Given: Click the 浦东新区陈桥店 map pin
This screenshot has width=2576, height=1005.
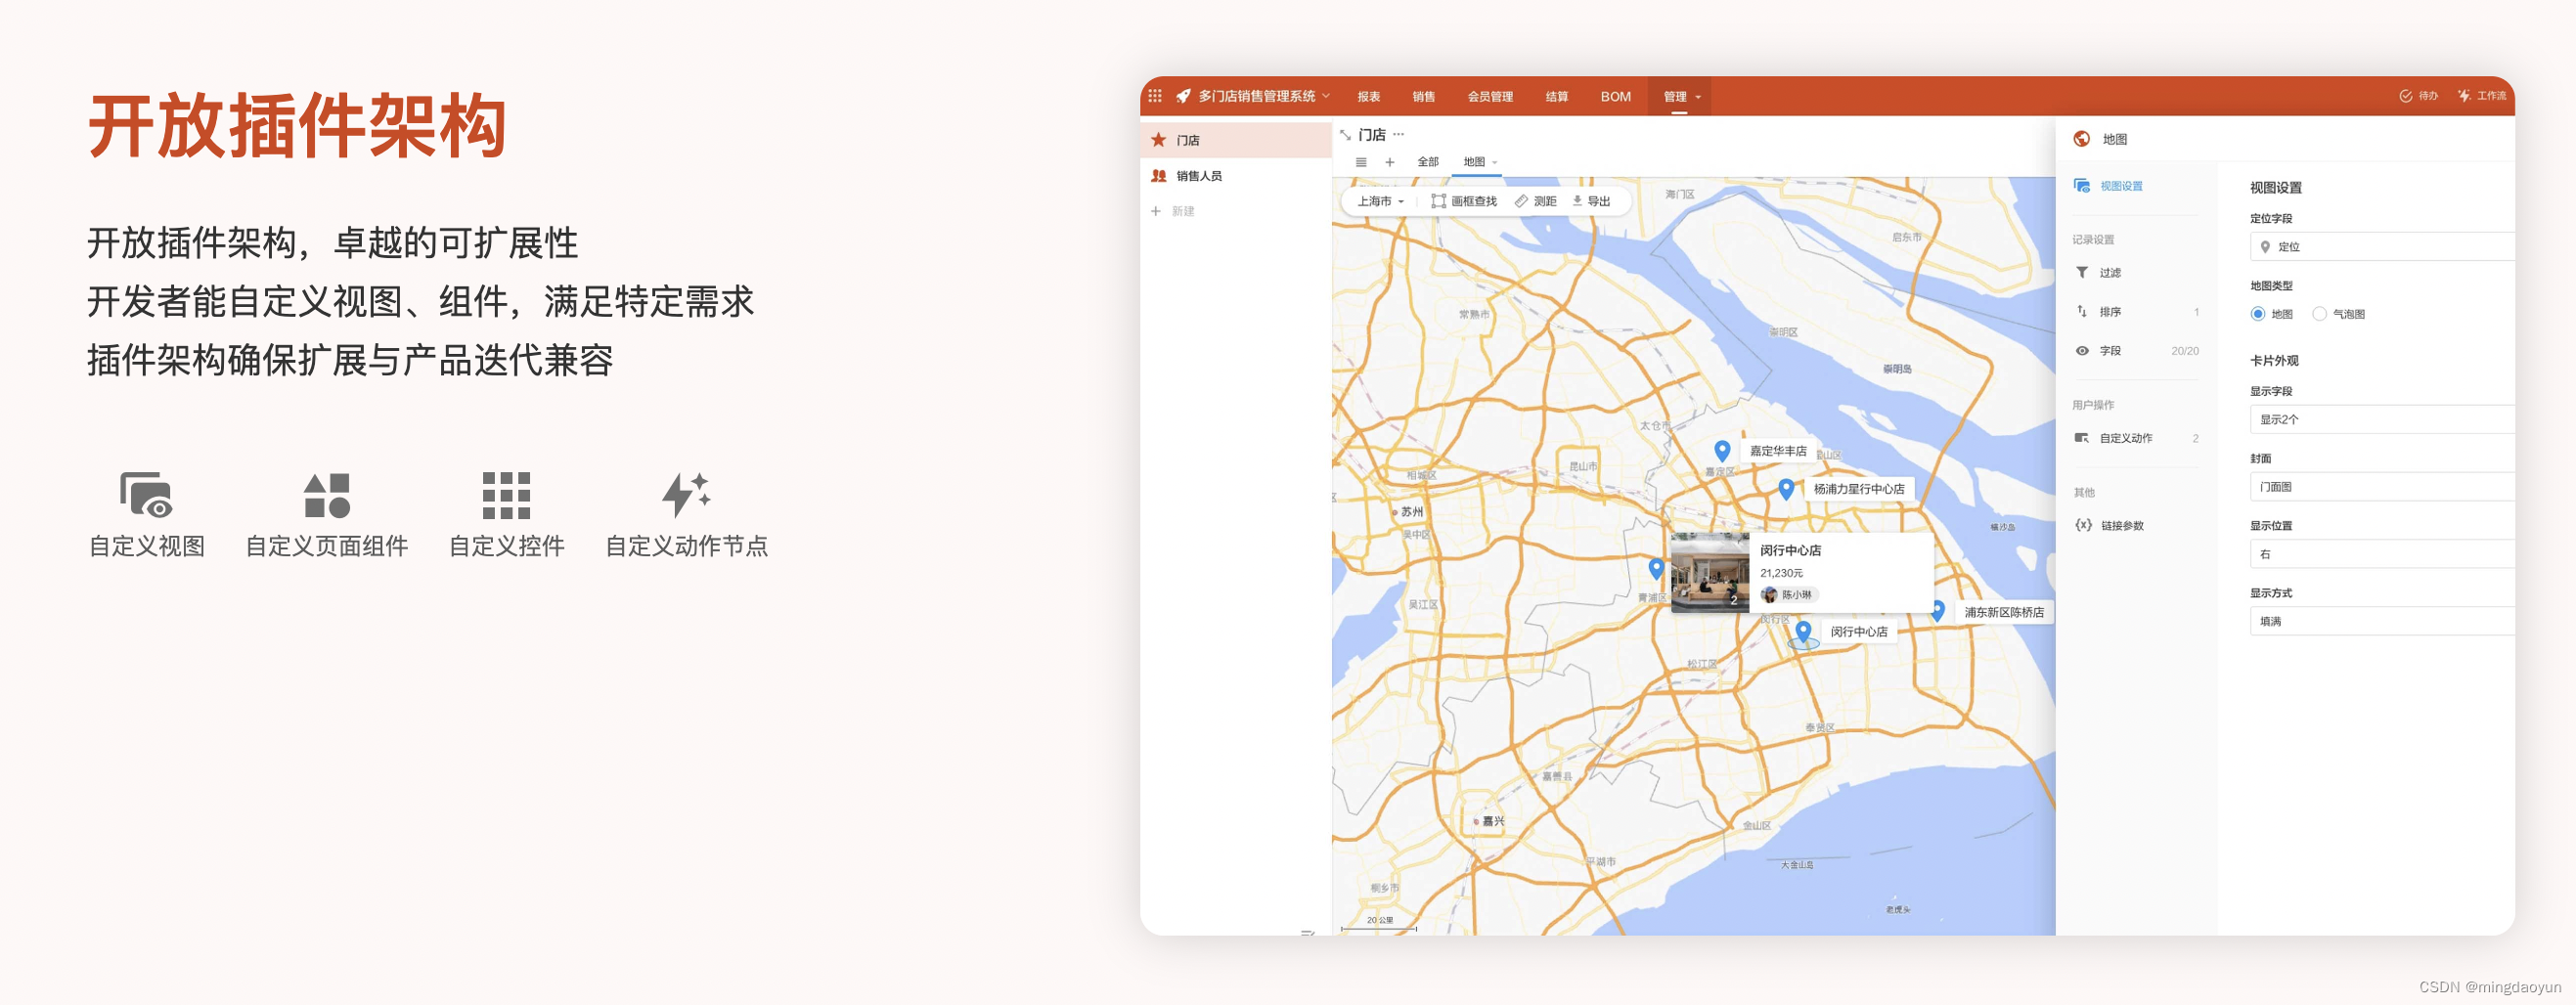Looking at the screenshot, I should pyautogui.click(x=1937, y=611).
